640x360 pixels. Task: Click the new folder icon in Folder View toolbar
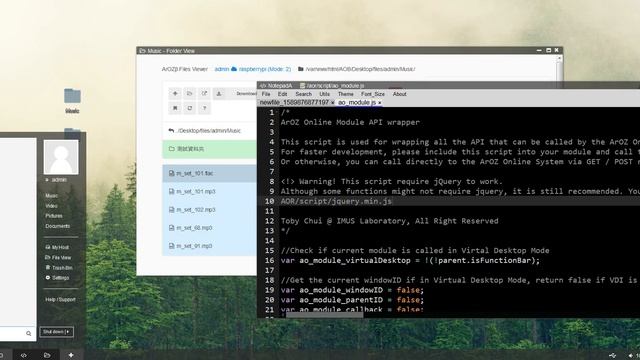(190, 93)
